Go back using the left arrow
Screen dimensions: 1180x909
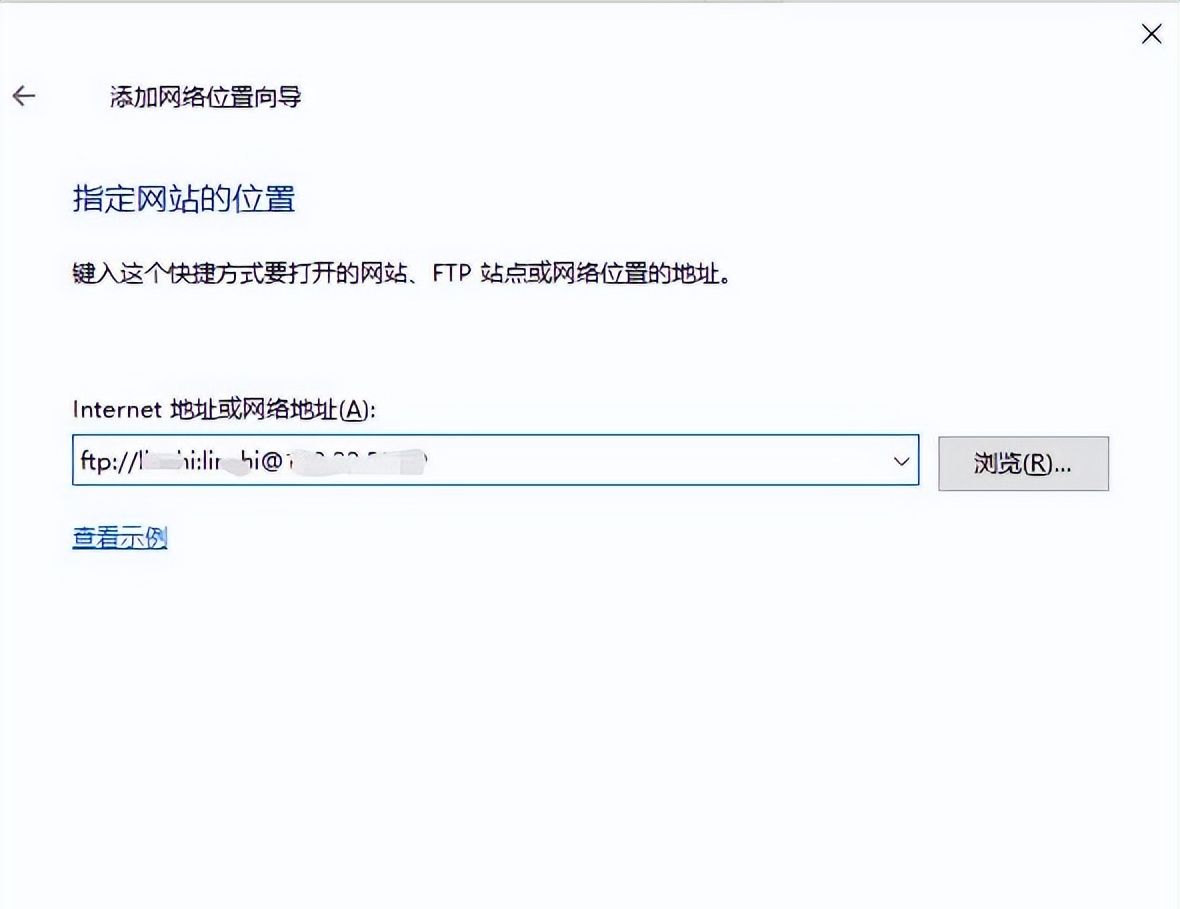point(24,96)
